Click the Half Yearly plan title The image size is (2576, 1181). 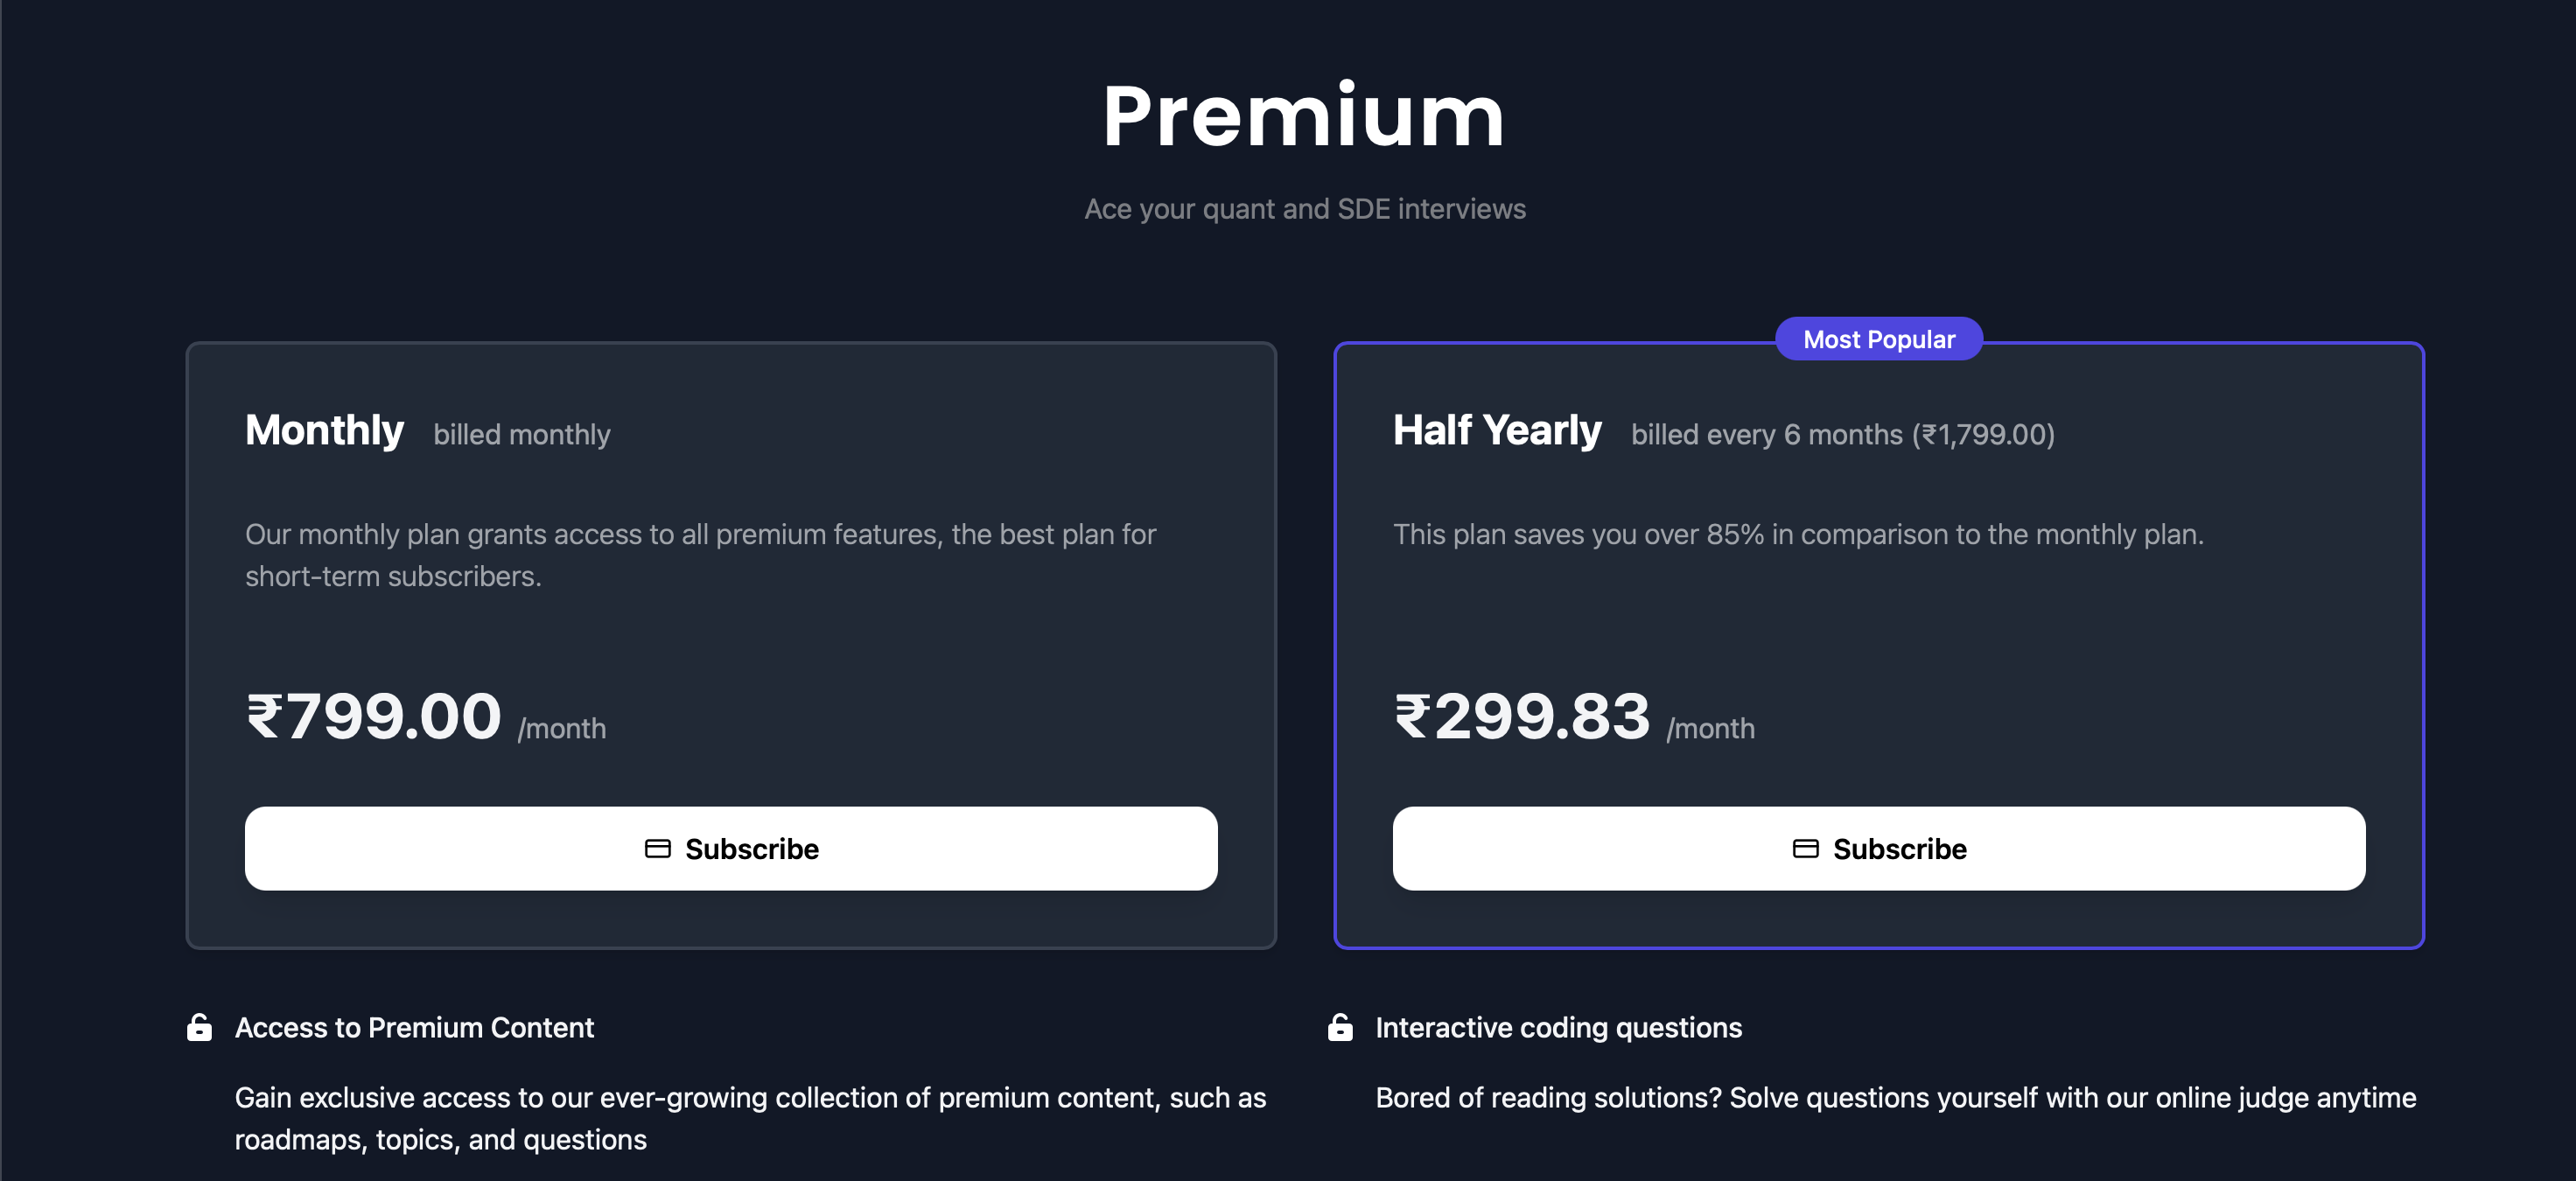coord(1496,430)
